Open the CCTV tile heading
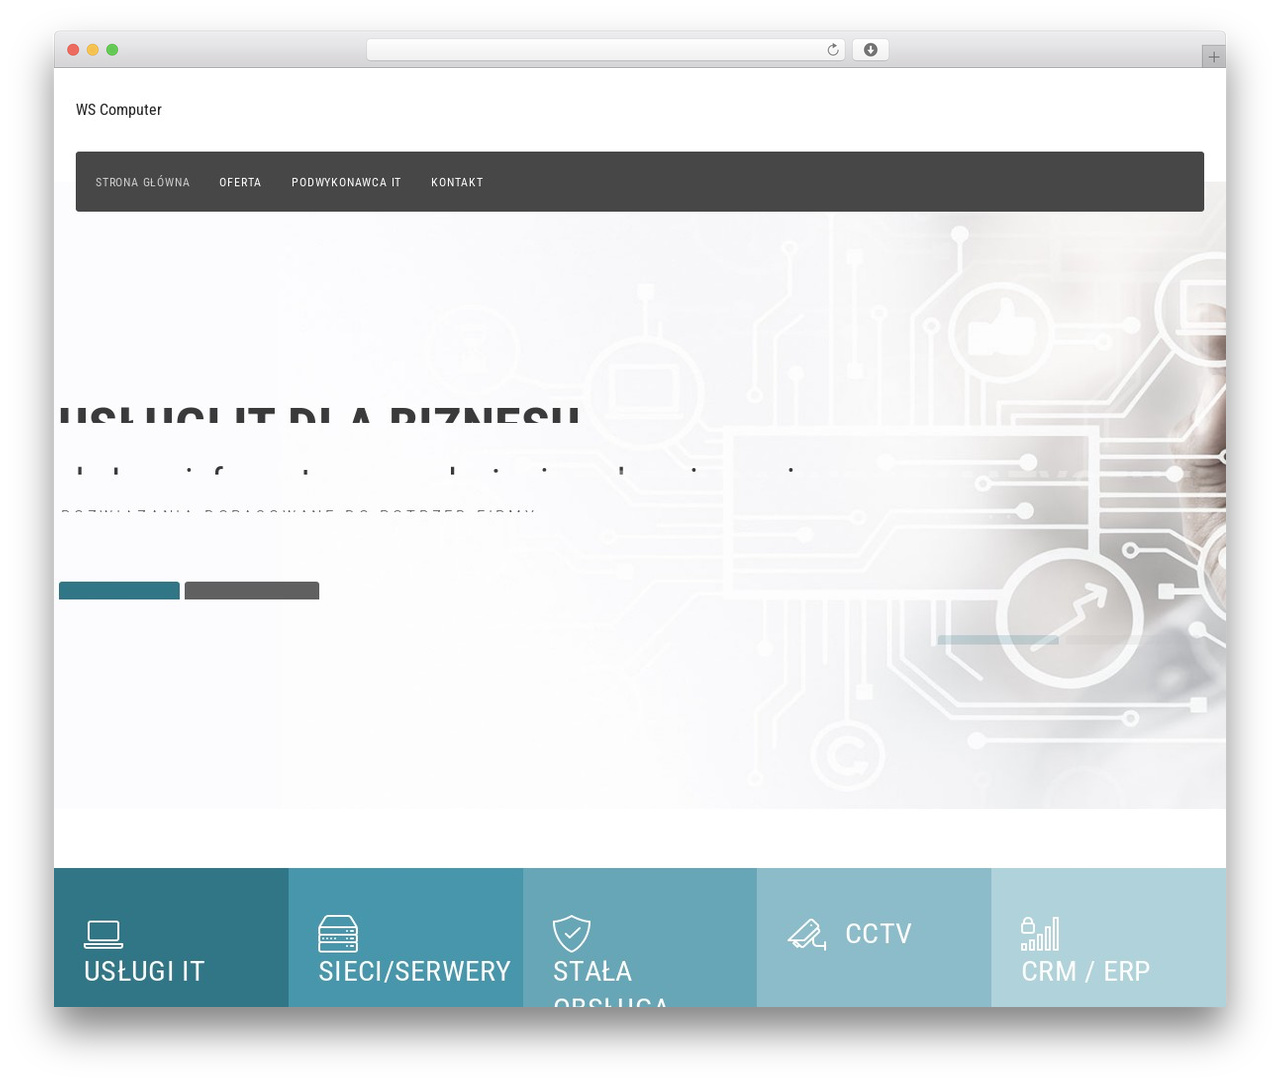Viewport: 1280px width, 1084px height. tap(878, 934)
